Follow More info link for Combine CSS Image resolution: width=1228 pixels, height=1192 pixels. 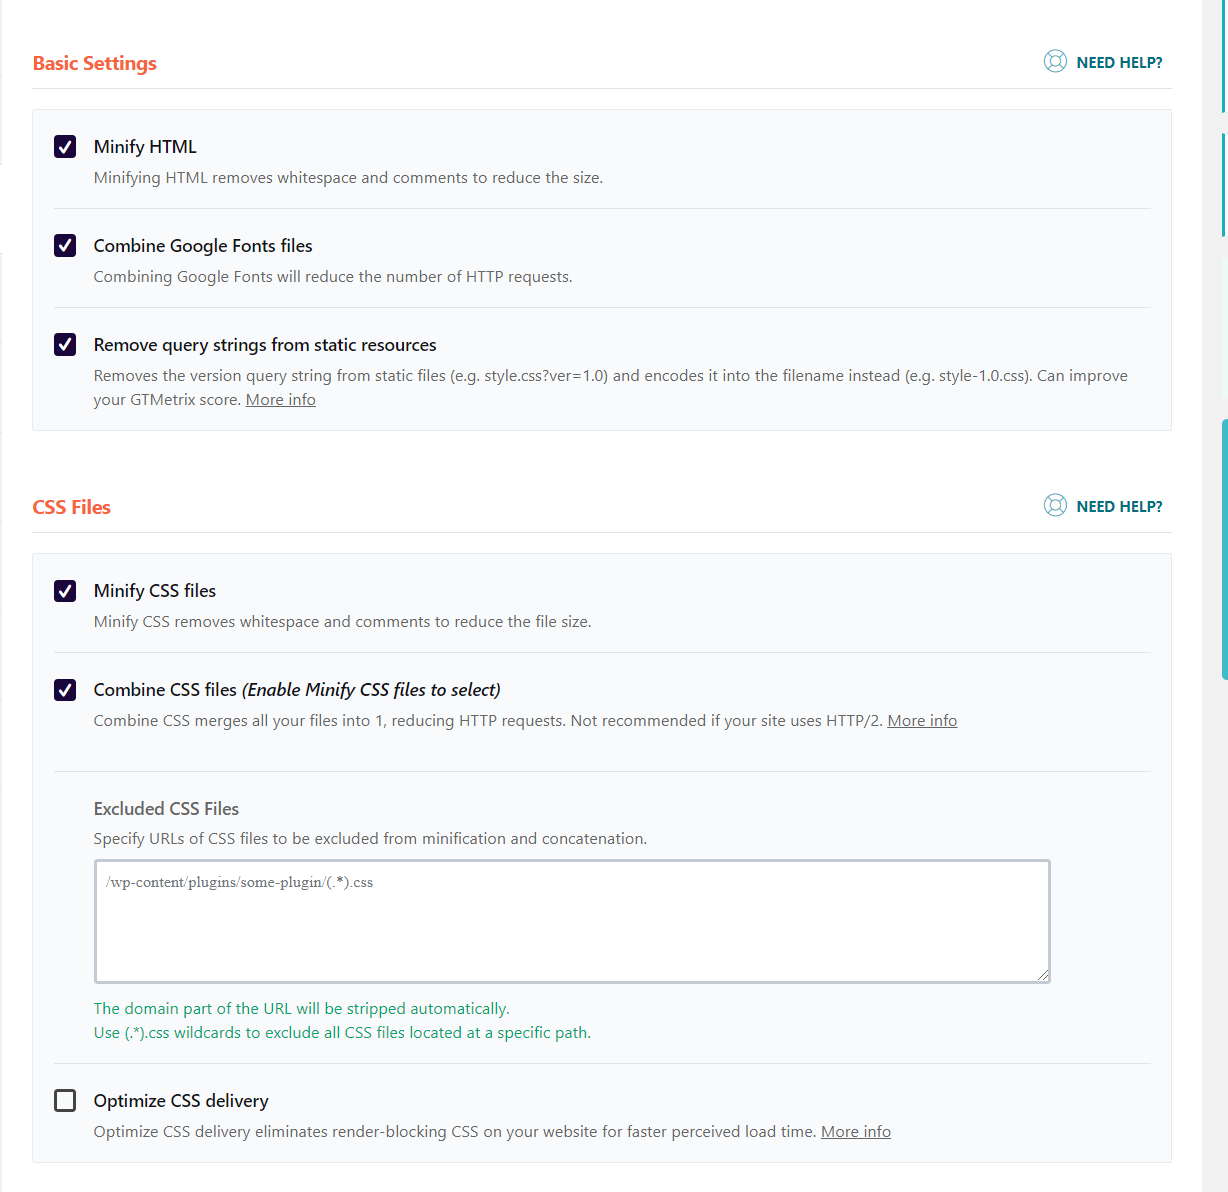tap(922, 721)
